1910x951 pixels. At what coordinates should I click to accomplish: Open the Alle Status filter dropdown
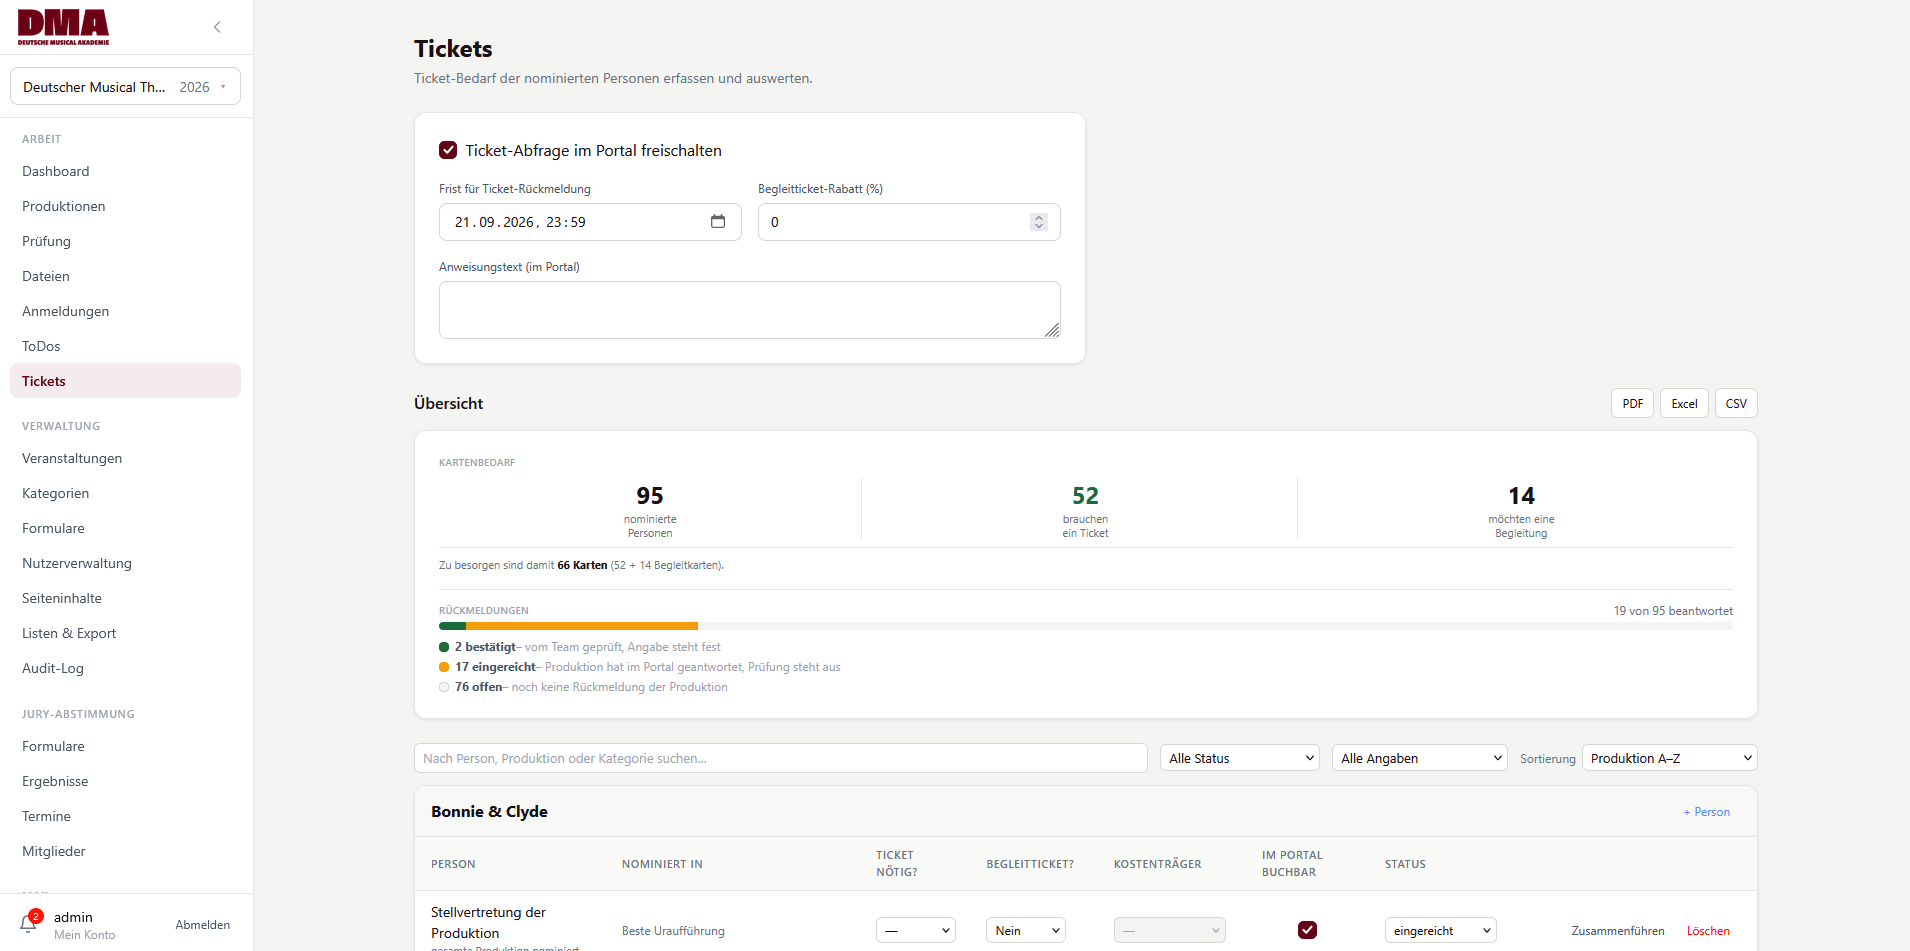tap(1240, 758)
